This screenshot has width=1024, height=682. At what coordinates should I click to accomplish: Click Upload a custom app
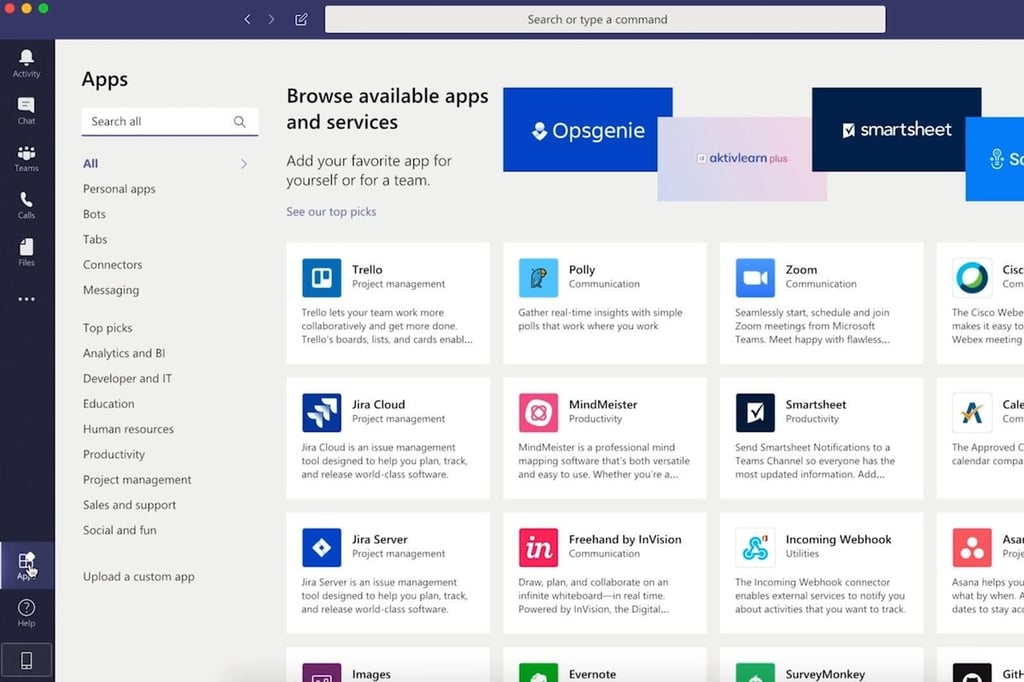click(138, 577)
